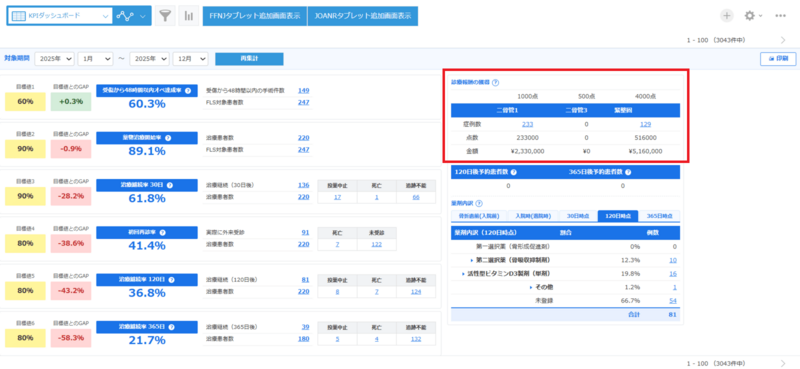Go to next page using bottom arrow
Viewport: 800px width, 369px height.
click(x=784, y=363)
